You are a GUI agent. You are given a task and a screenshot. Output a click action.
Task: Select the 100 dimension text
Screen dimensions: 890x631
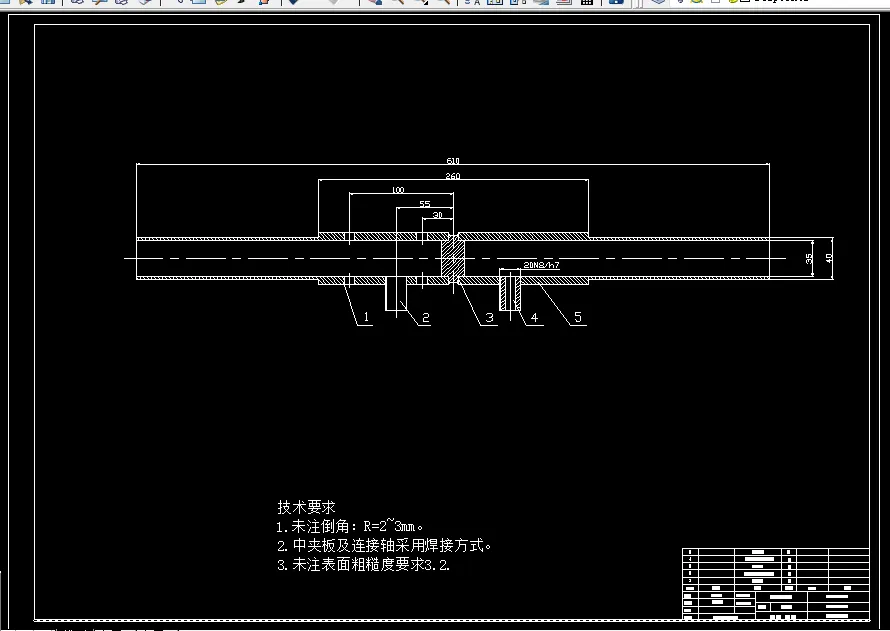[398, 190]
